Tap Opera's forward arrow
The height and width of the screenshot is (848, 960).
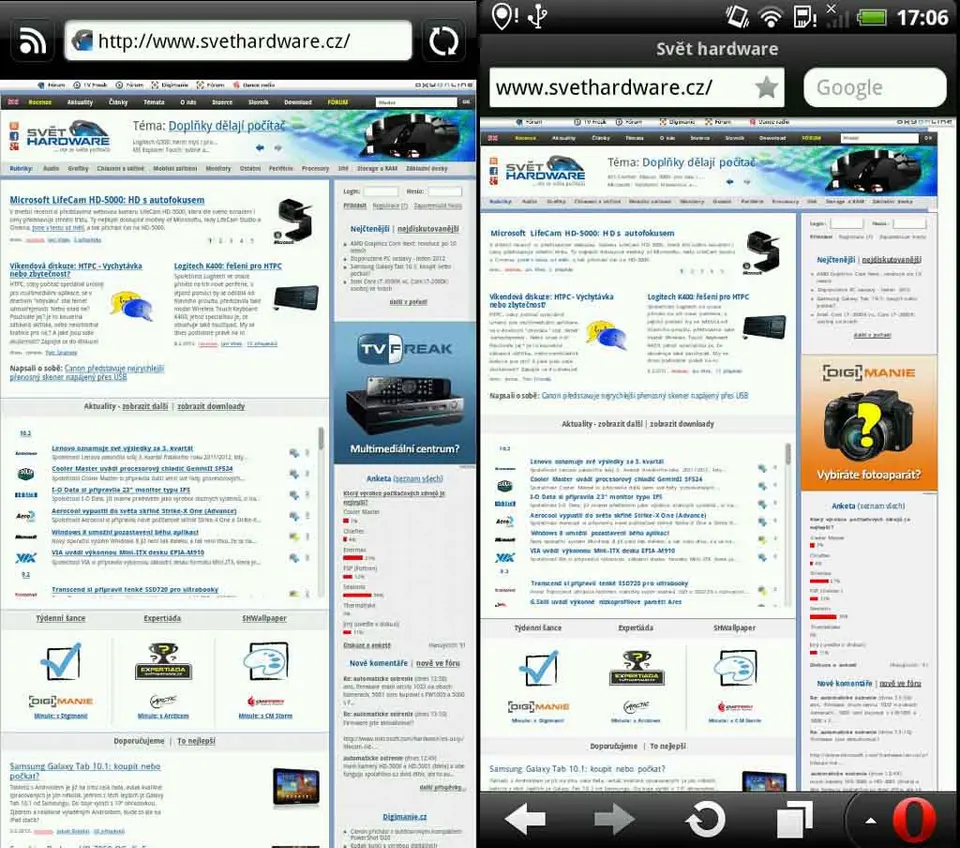[614, 820]
